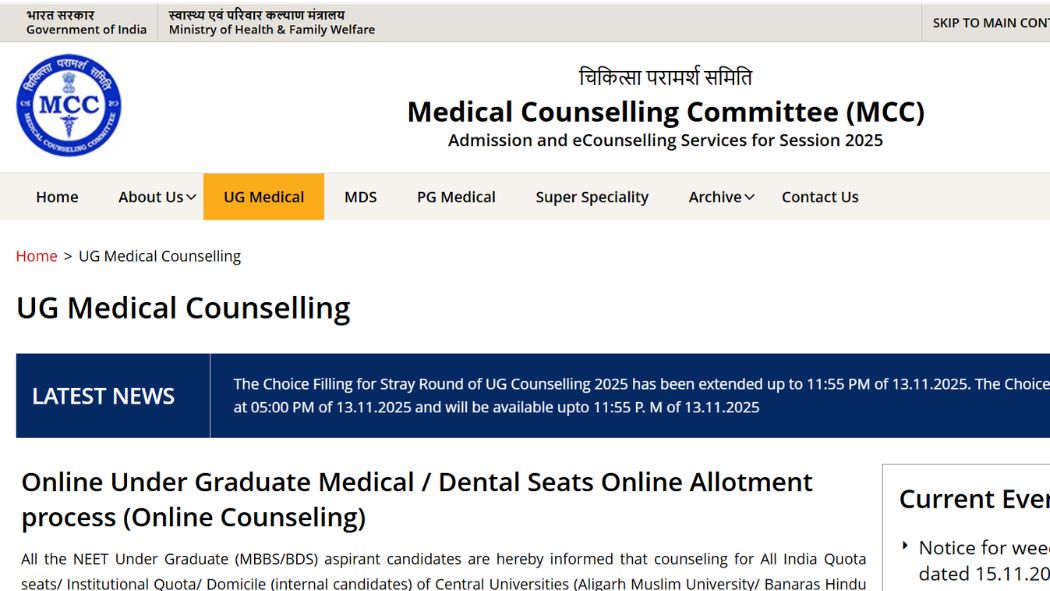
Task: Click the Medical Counselling Committee (MCC) title
Action: 665,111
